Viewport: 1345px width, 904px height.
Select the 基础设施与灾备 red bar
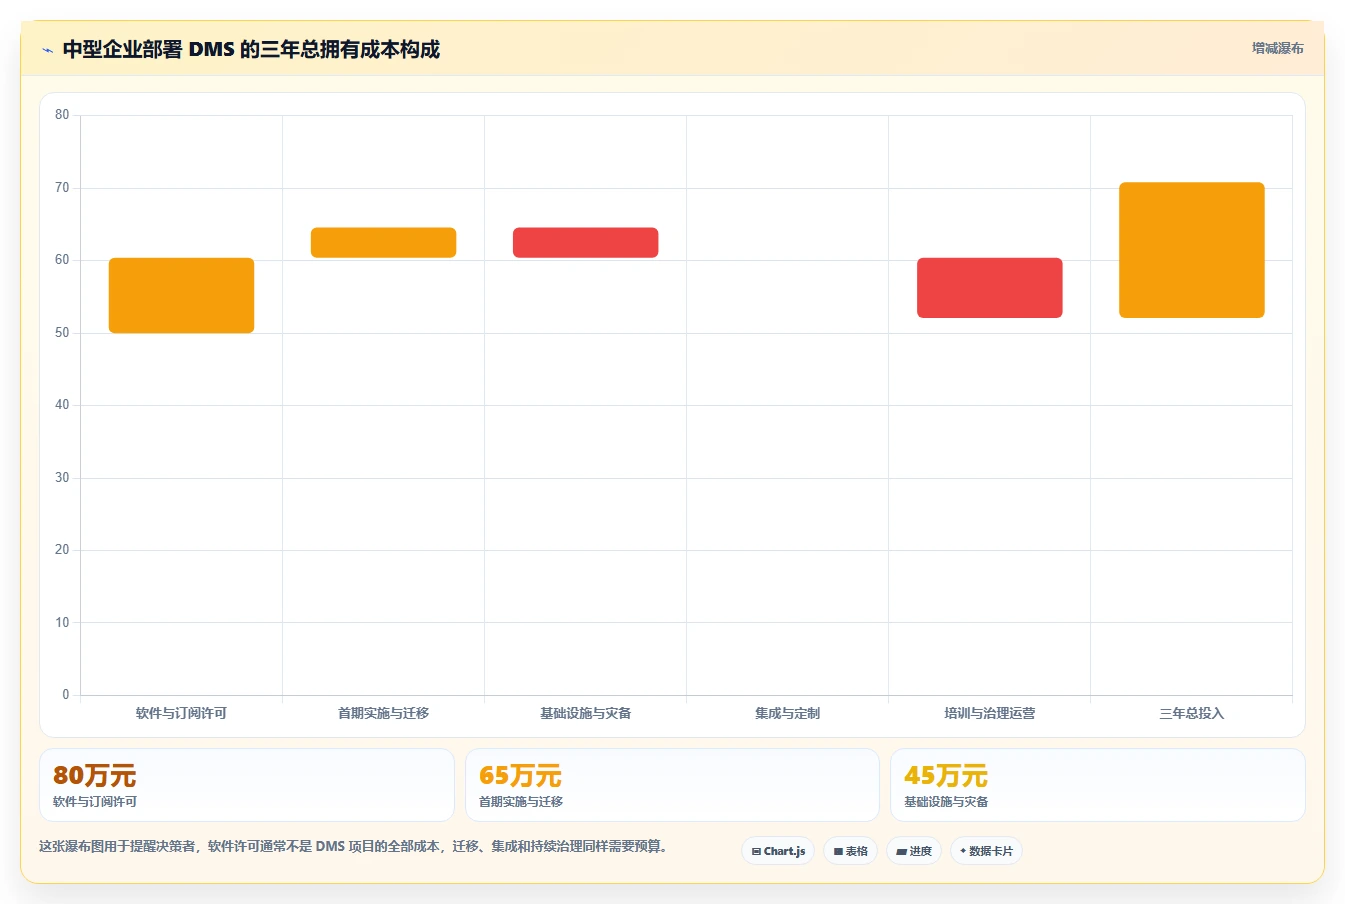[x=585, y=243]
